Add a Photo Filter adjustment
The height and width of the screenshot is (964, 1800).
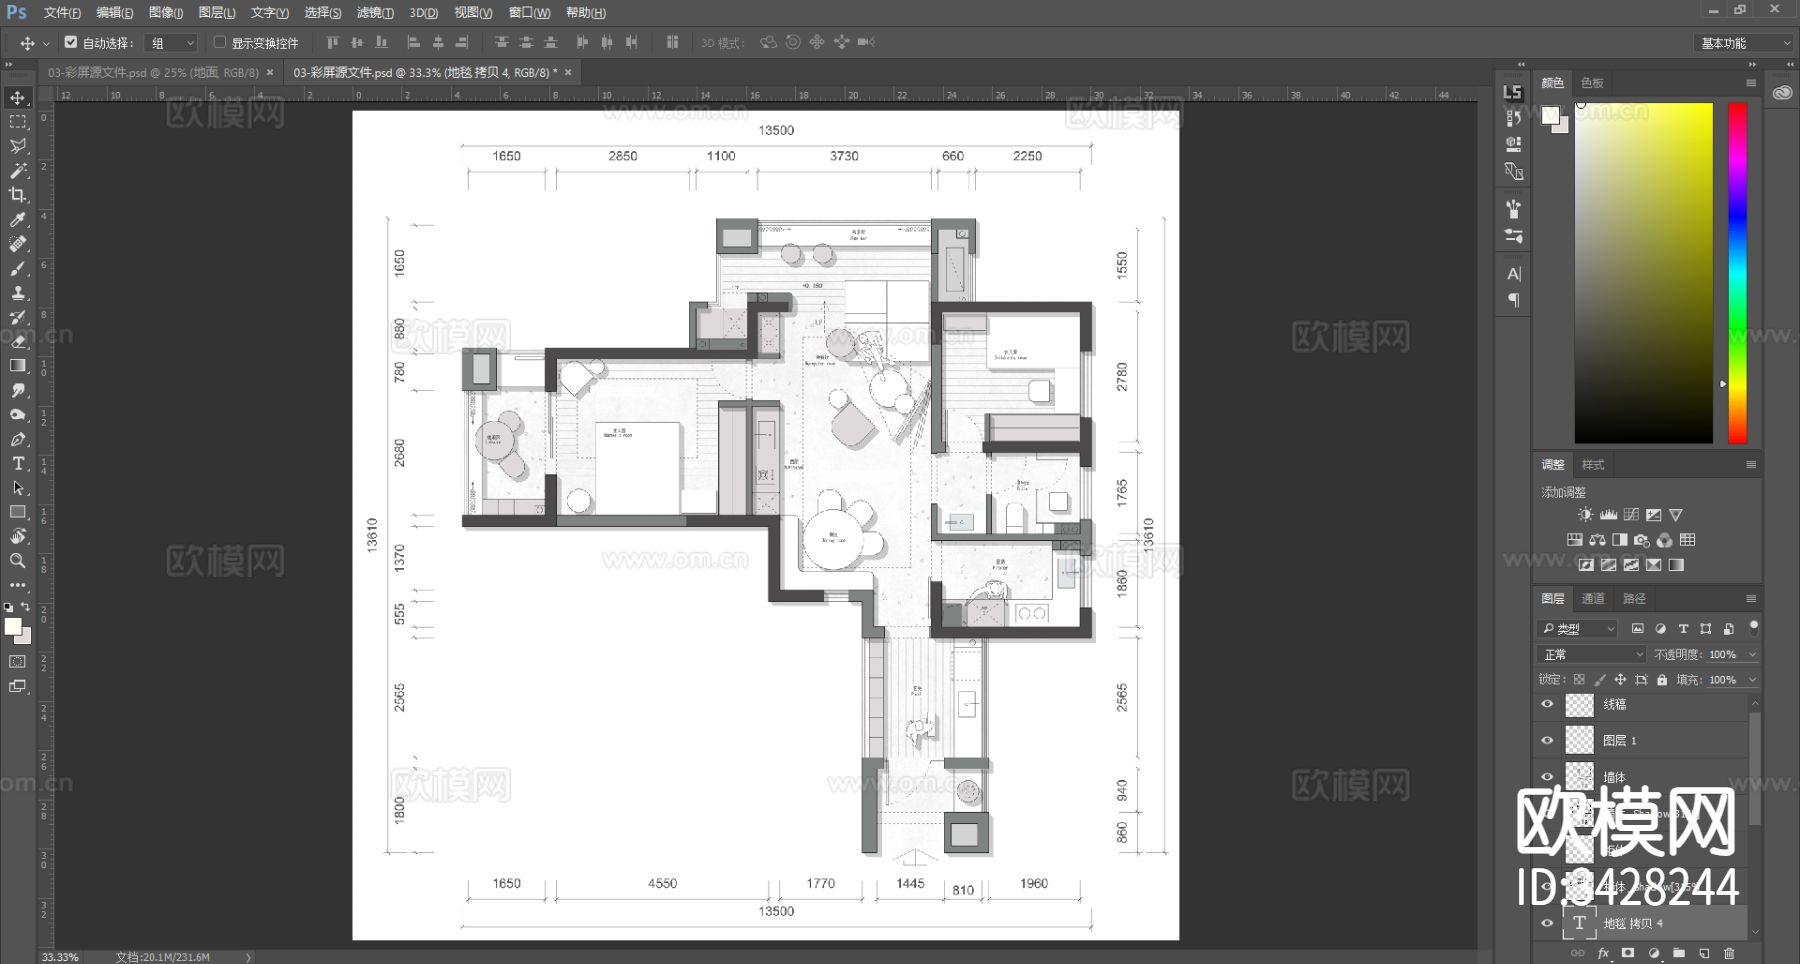pyautogui.click(x=1641, y=540)
